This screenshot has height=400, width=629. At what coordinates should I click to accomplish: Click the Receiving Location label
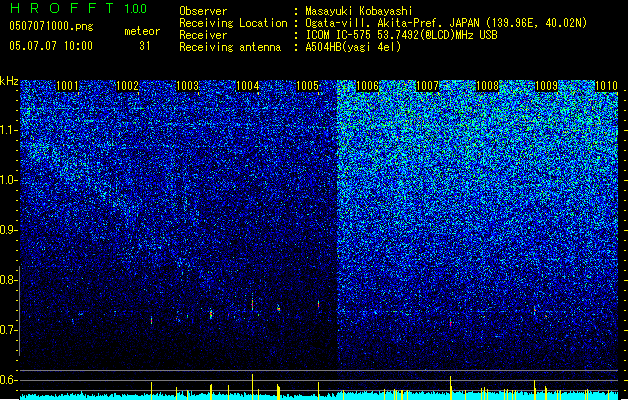(x=233, y=23)
